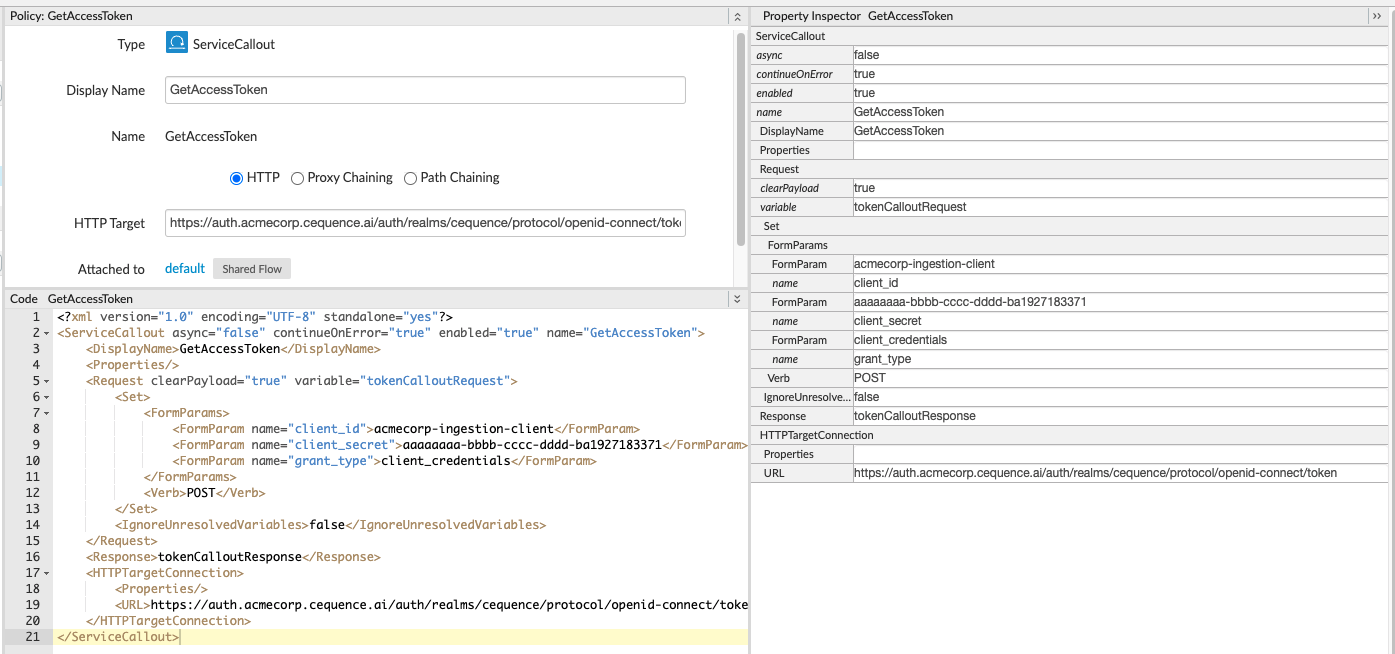Place the cursor on closing ServiceCallout line 21
This screenshot has width=1395, height=654.
pyautogui.click(x=120, y=637)
